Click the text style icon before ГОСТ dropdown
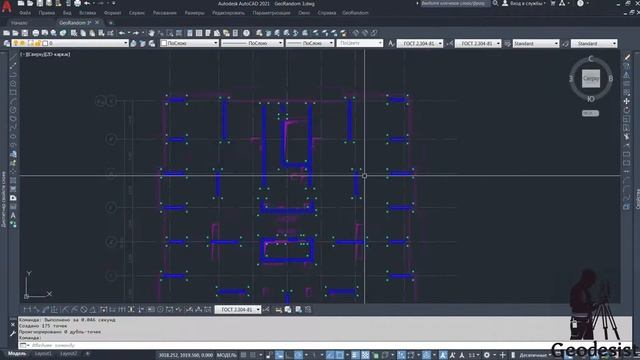 point(391,43)
